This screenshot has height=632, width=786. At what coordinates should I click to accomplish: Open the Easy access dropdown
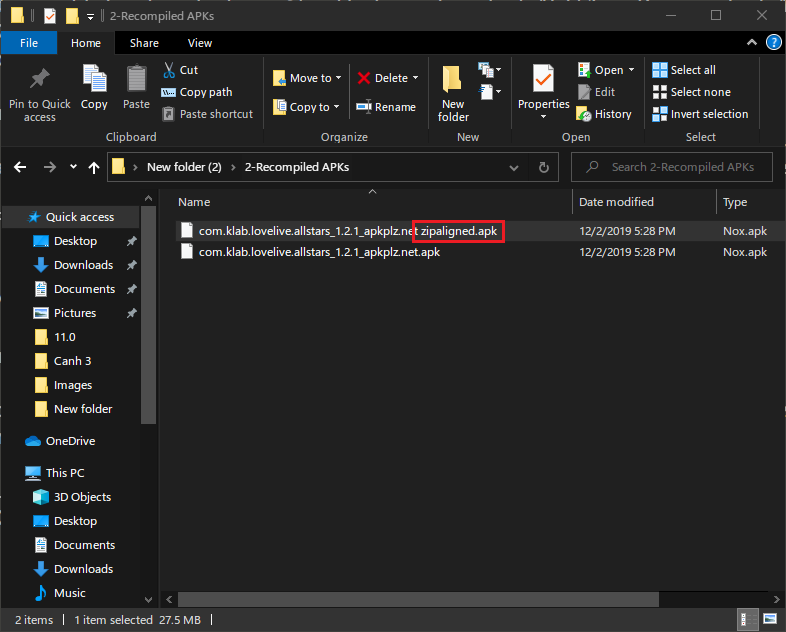(490, 92)
